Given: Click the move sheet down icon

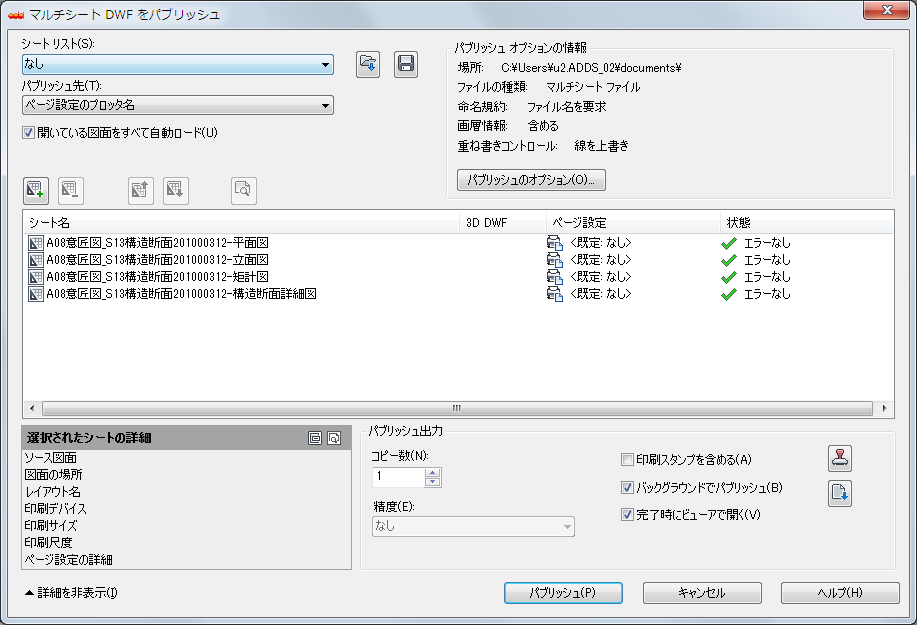Looking at the screenshot, I should point(176,191).
